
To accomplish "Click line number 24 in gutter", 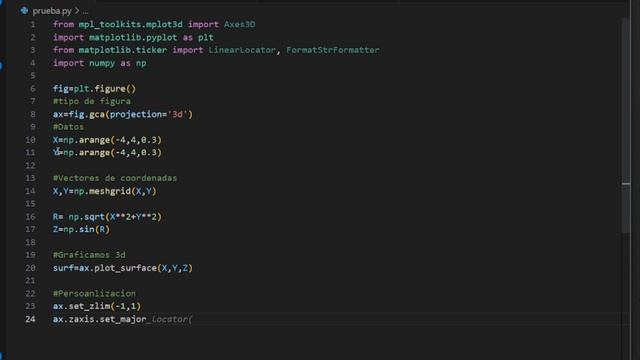I will click(x=30, y=319).
